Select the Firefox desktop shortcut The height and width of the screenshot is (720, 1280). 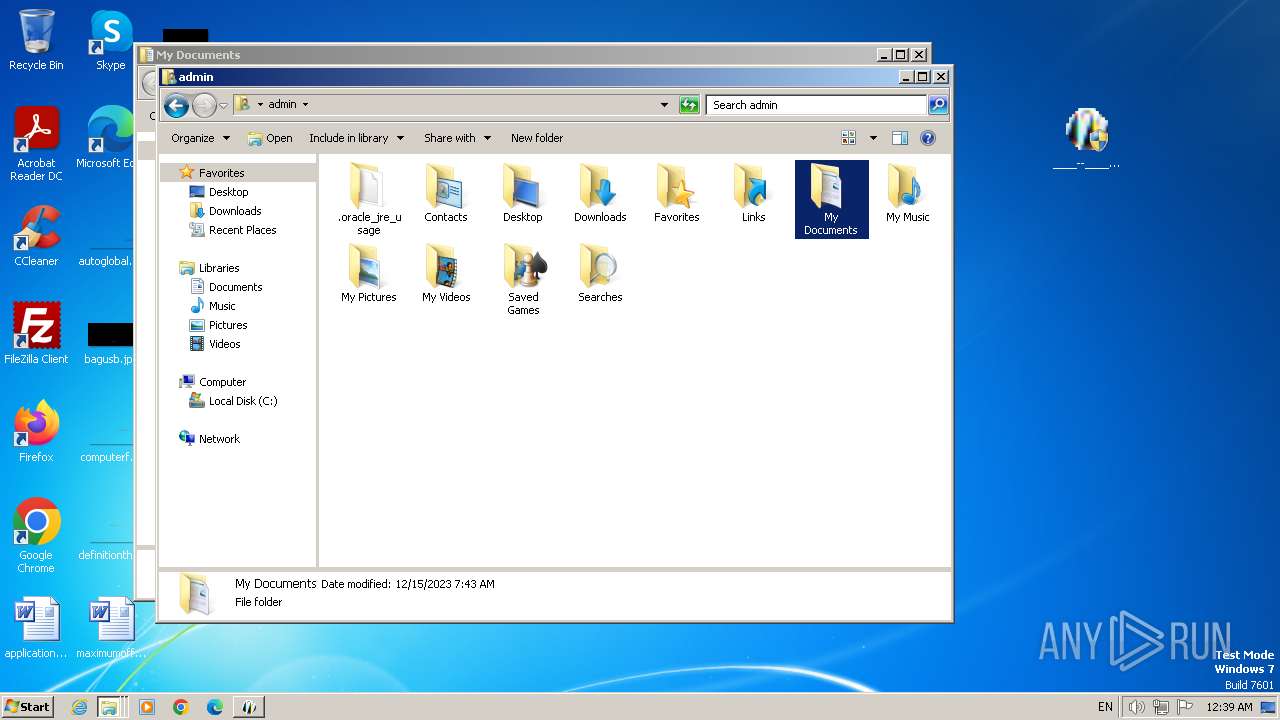36,432
